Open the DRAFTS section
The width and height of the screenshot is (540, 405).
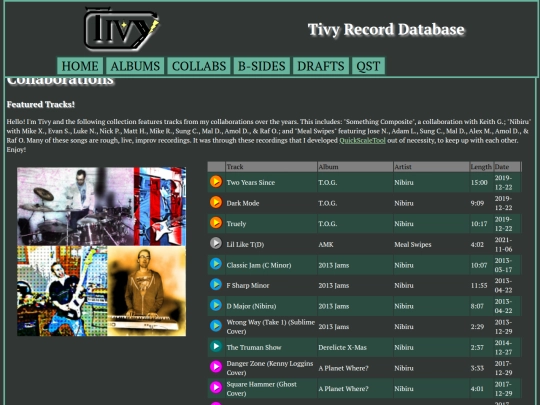[x=321, y=66]
